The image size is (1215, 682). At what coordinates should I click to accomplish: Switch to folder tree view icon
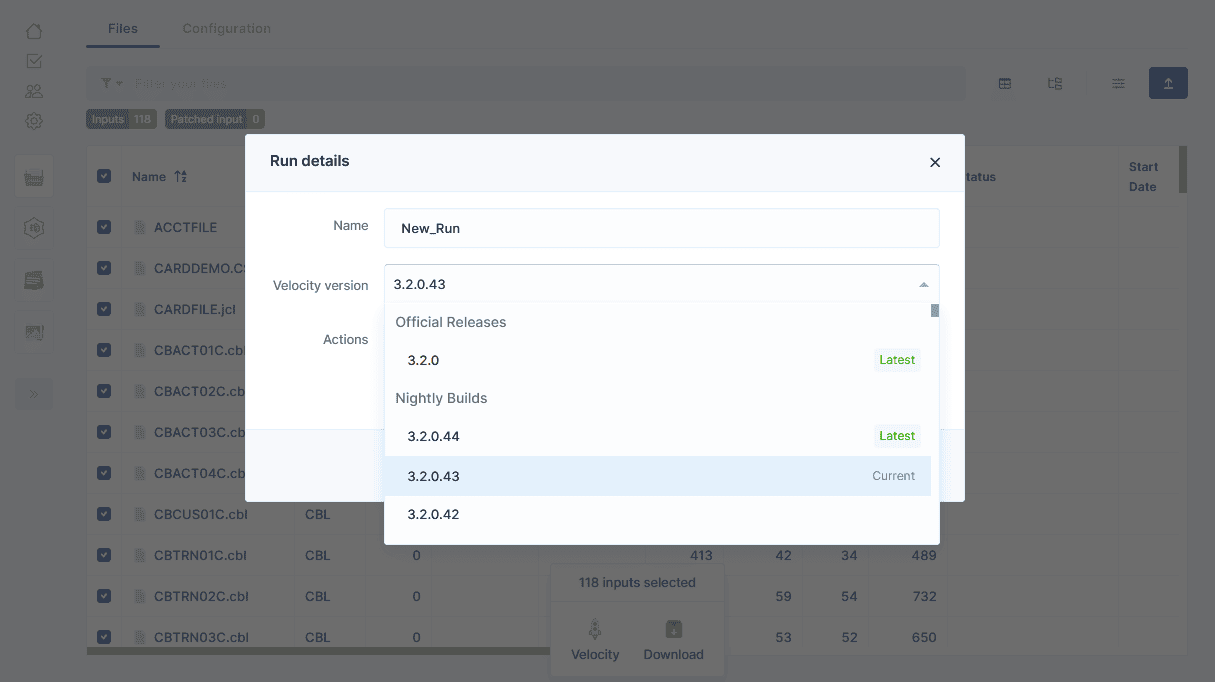tap(1055, 84)
